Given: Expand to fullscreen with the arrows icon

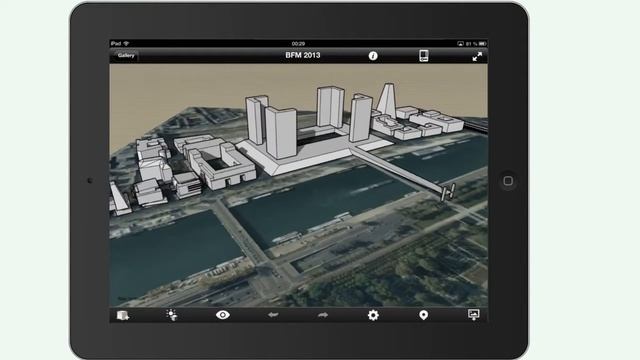Looking at the screenshot, I should (477, 56).
